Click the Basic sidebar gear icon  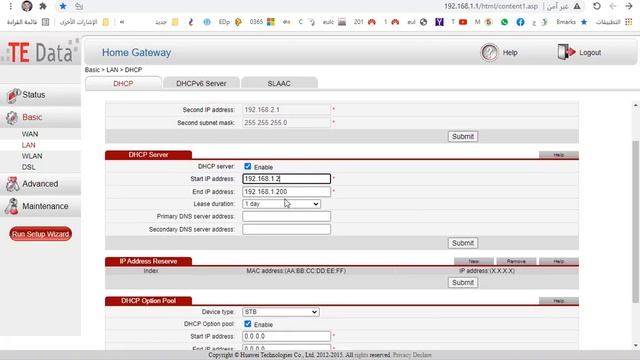coord(12,118)
